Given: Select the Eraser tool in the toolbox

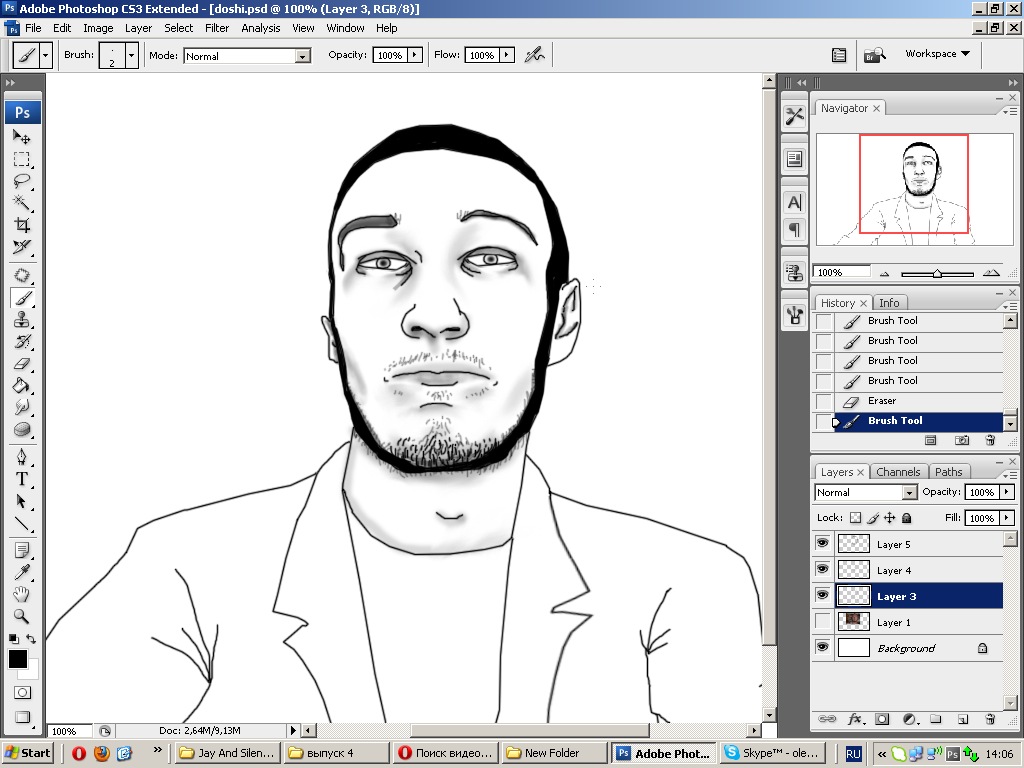Looking at the screenshot, I should point(22,364).
